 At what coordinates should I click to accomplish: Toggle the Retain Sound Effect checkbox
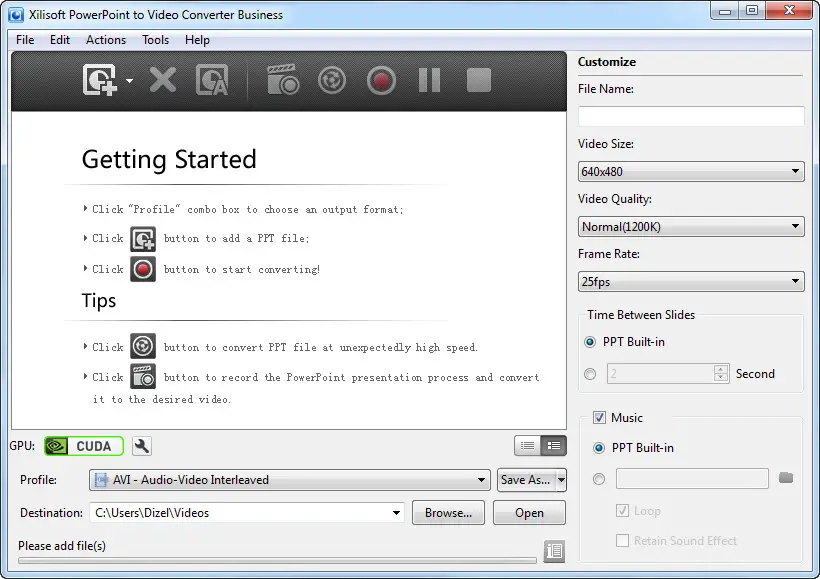[x=622, y=540]
